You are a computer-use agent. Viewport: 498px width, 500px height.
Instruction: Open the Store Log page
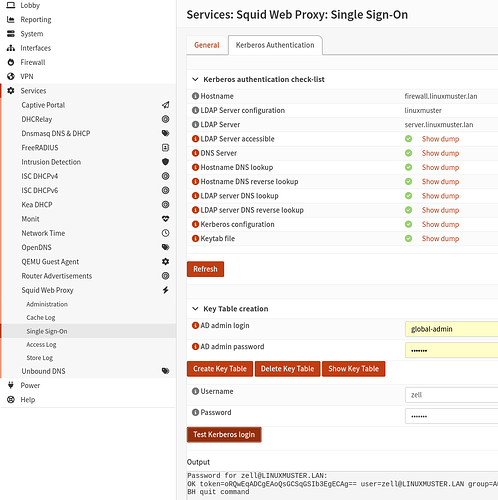(40, 358)
